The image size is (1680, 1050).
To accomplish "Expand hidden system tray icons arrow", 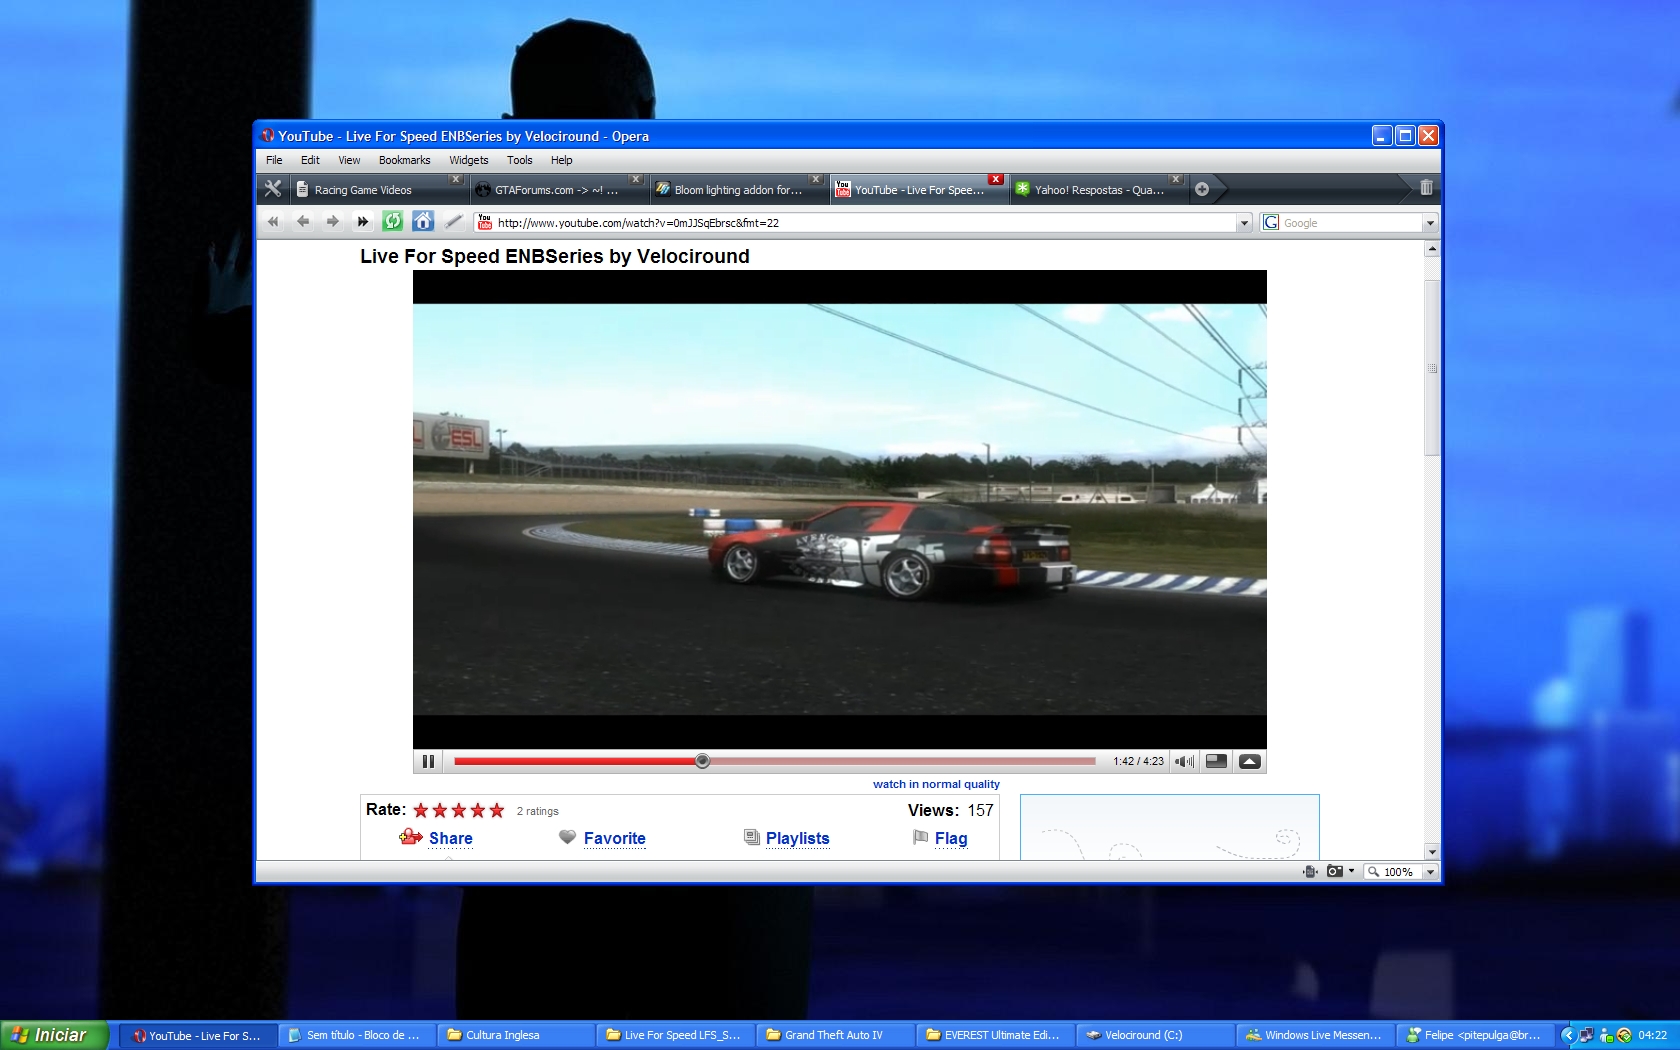I will point(1568,1035).
